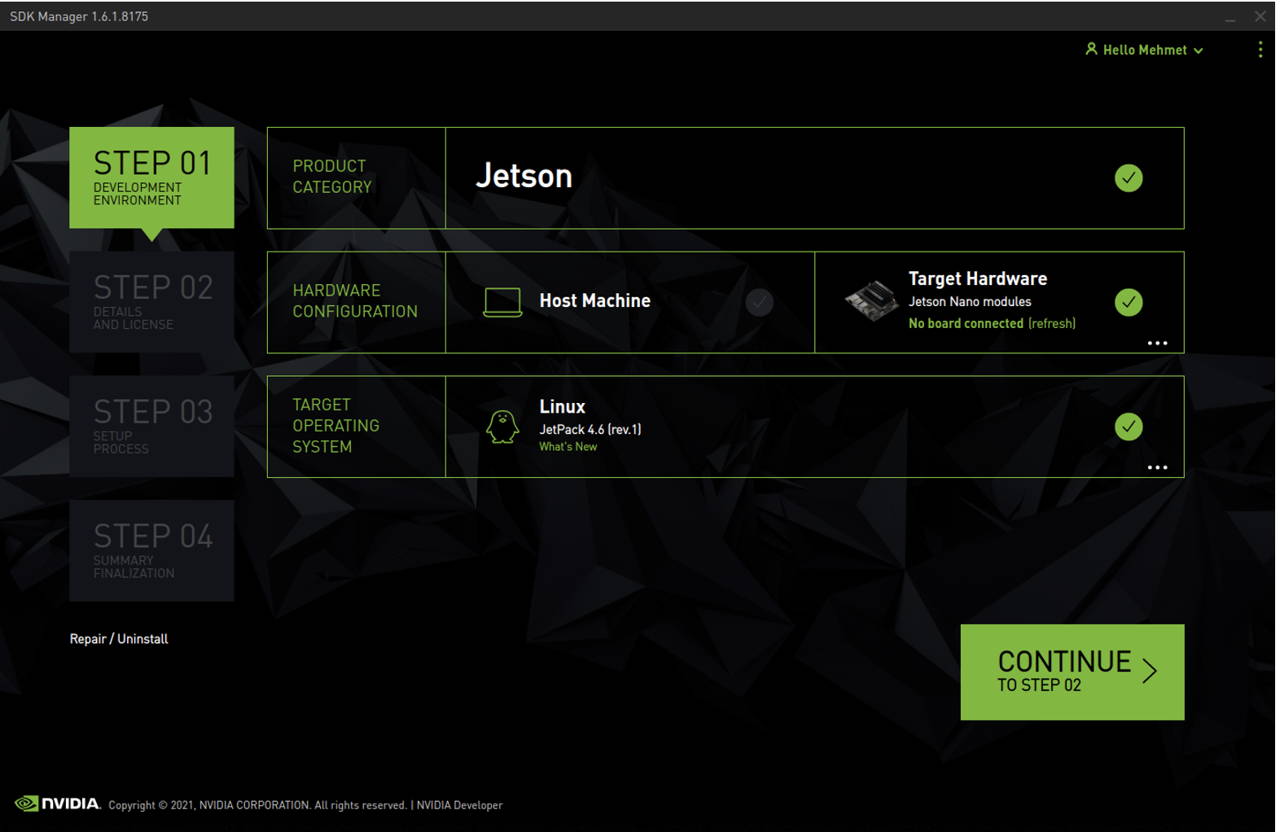Open the Target Operating System ellipsis options

[x=1157, y=467]
